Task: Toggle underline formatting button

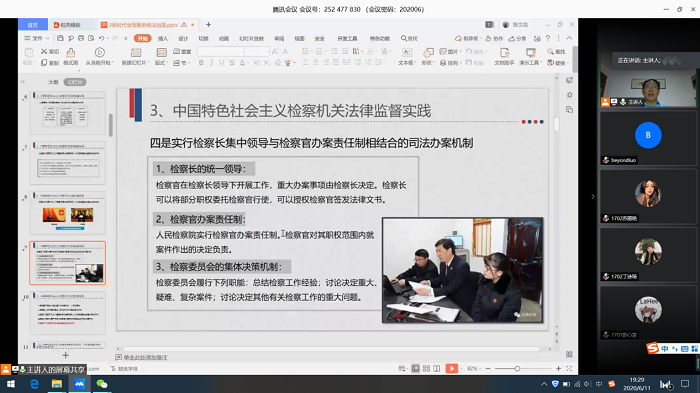Action: 222,63
